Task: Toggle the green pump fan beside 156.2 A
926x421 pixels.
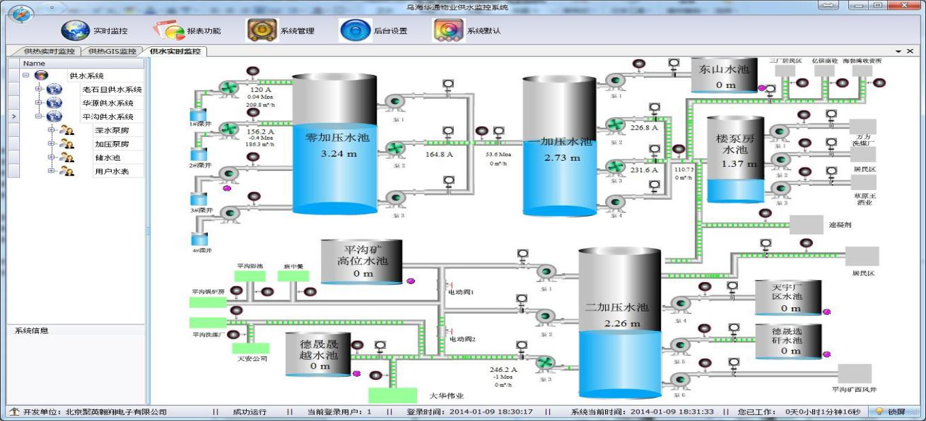Action: point(228,130)
